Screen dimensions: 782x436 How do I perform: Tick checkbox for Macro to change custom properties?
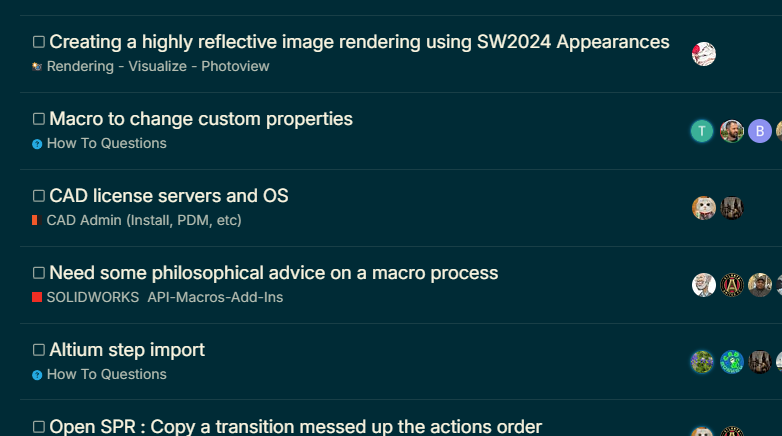(39, 119)
